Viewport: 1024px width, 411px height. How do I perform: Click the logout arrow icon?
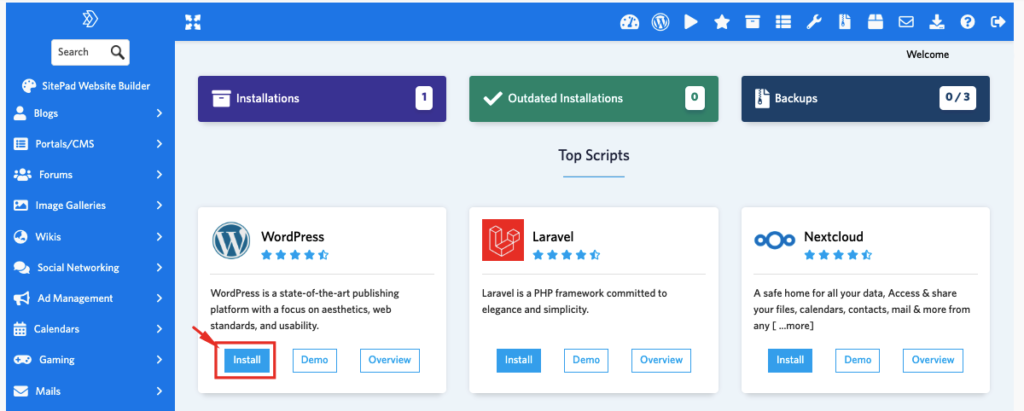pos(998,22)
